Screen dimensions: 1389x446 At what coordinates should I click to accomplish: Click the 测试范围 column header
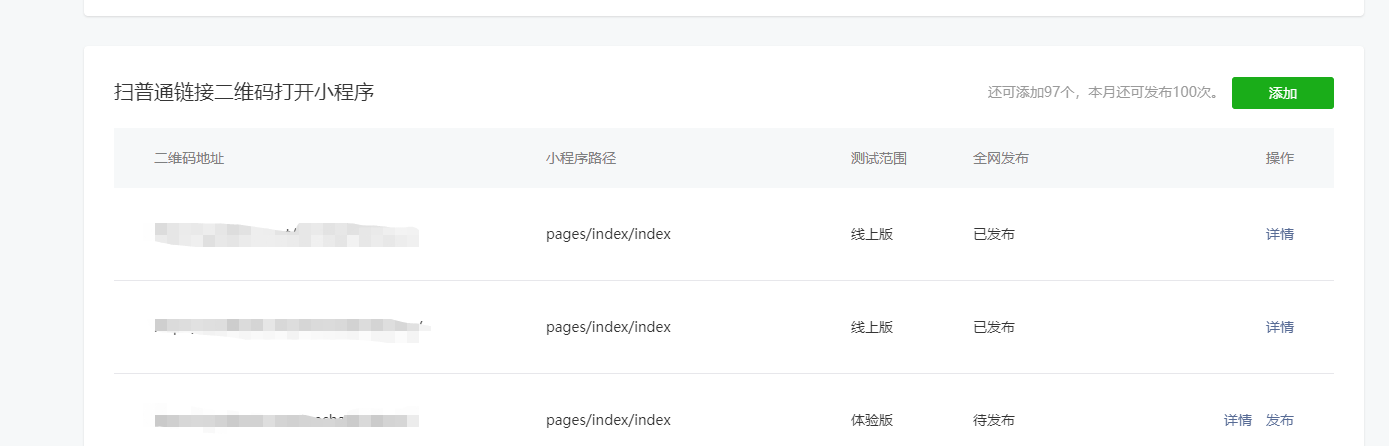pos(879,158)
